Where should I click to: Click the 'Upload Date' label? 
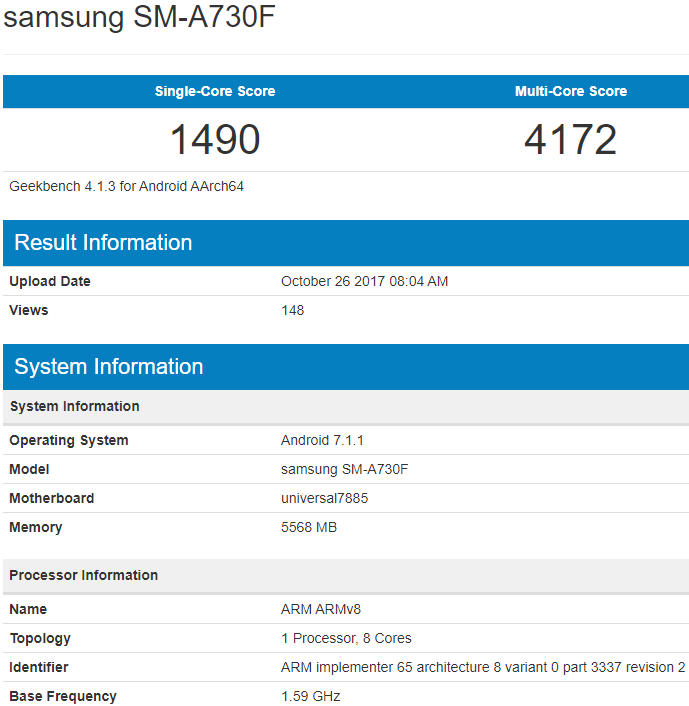(x=50, y=281)
